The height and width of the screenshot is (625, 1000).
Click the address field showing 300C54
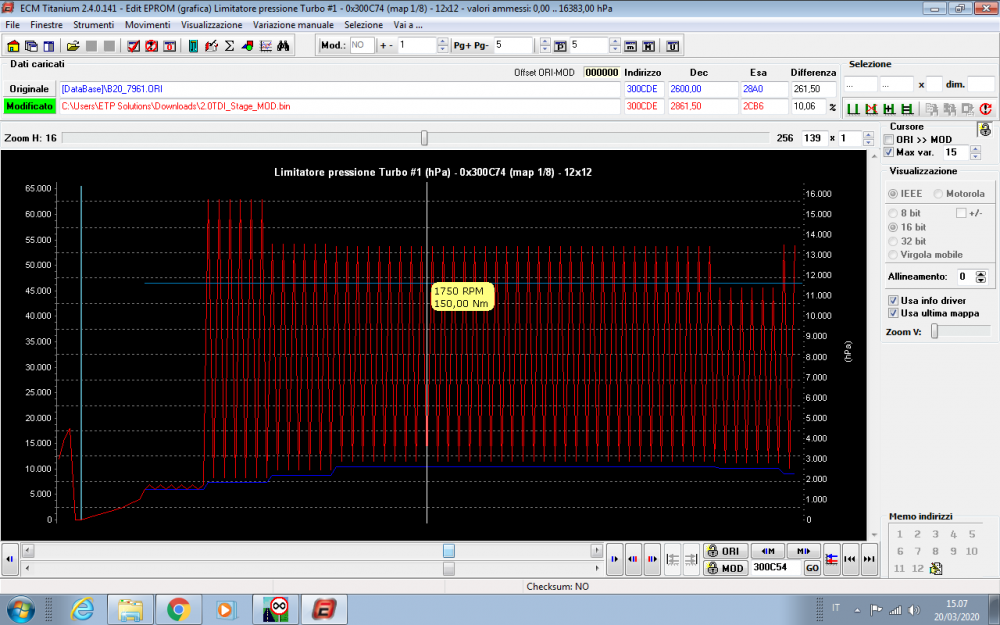776,567
